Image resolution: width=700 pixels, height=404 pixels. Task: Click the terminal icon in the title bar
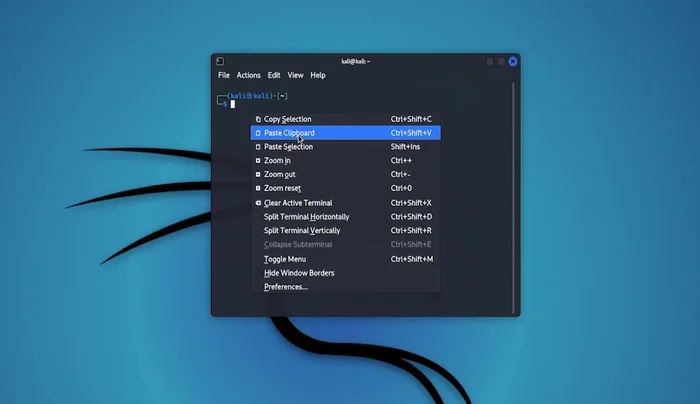click(220, 61)
